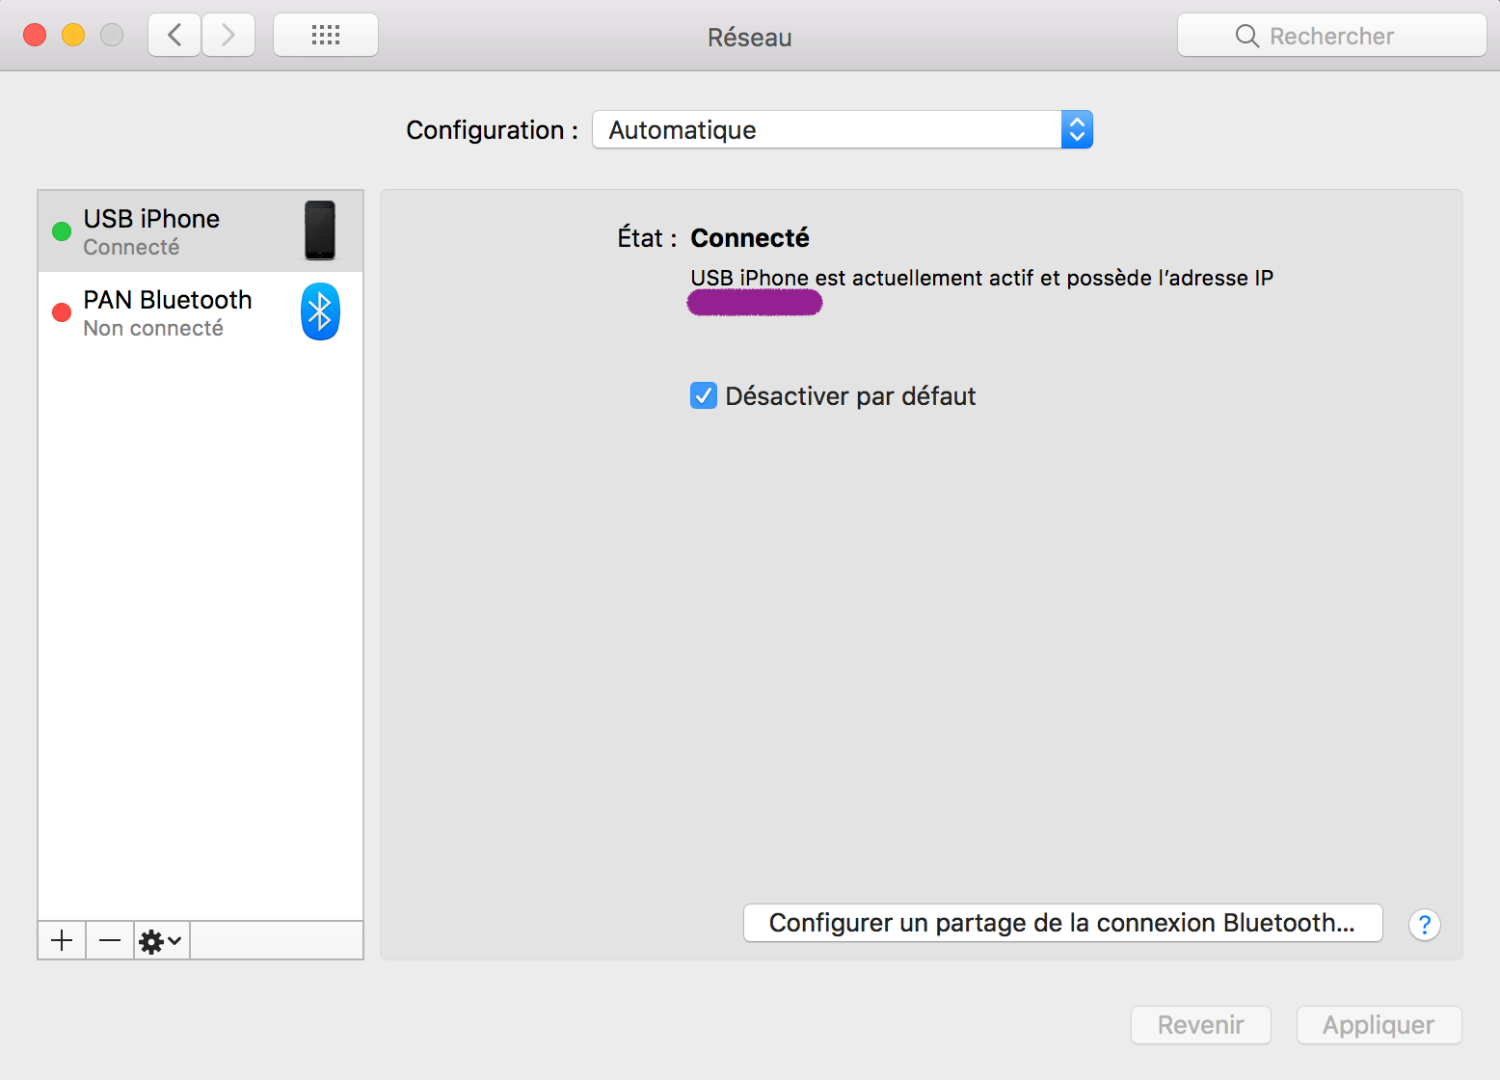The image size is (1500, 1080).
Task: Select USB iPhone network service
Action: pyautogui.click(x=180, y=231)
